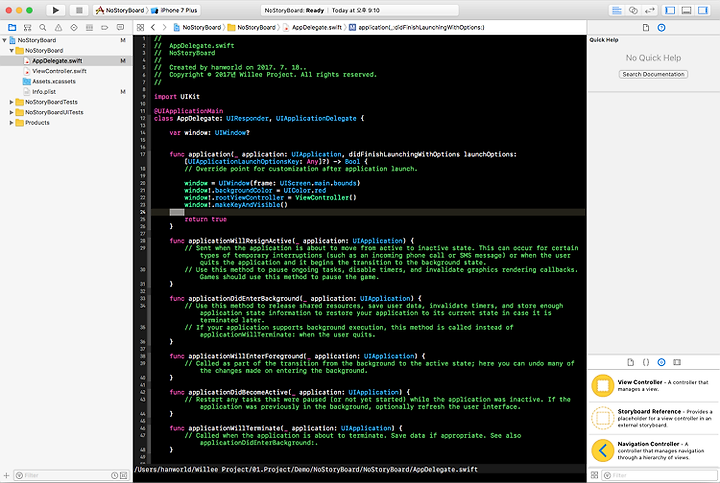Show the Media library
This screenshot has width=720, height=483.
(x=677, y=362)
